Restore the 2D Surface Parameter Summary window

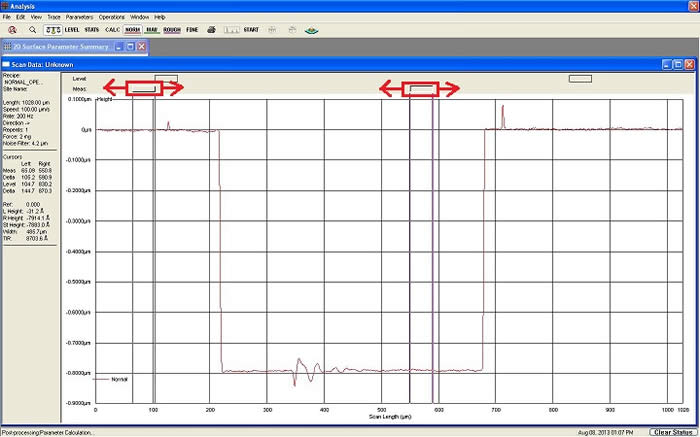point(130,46)
